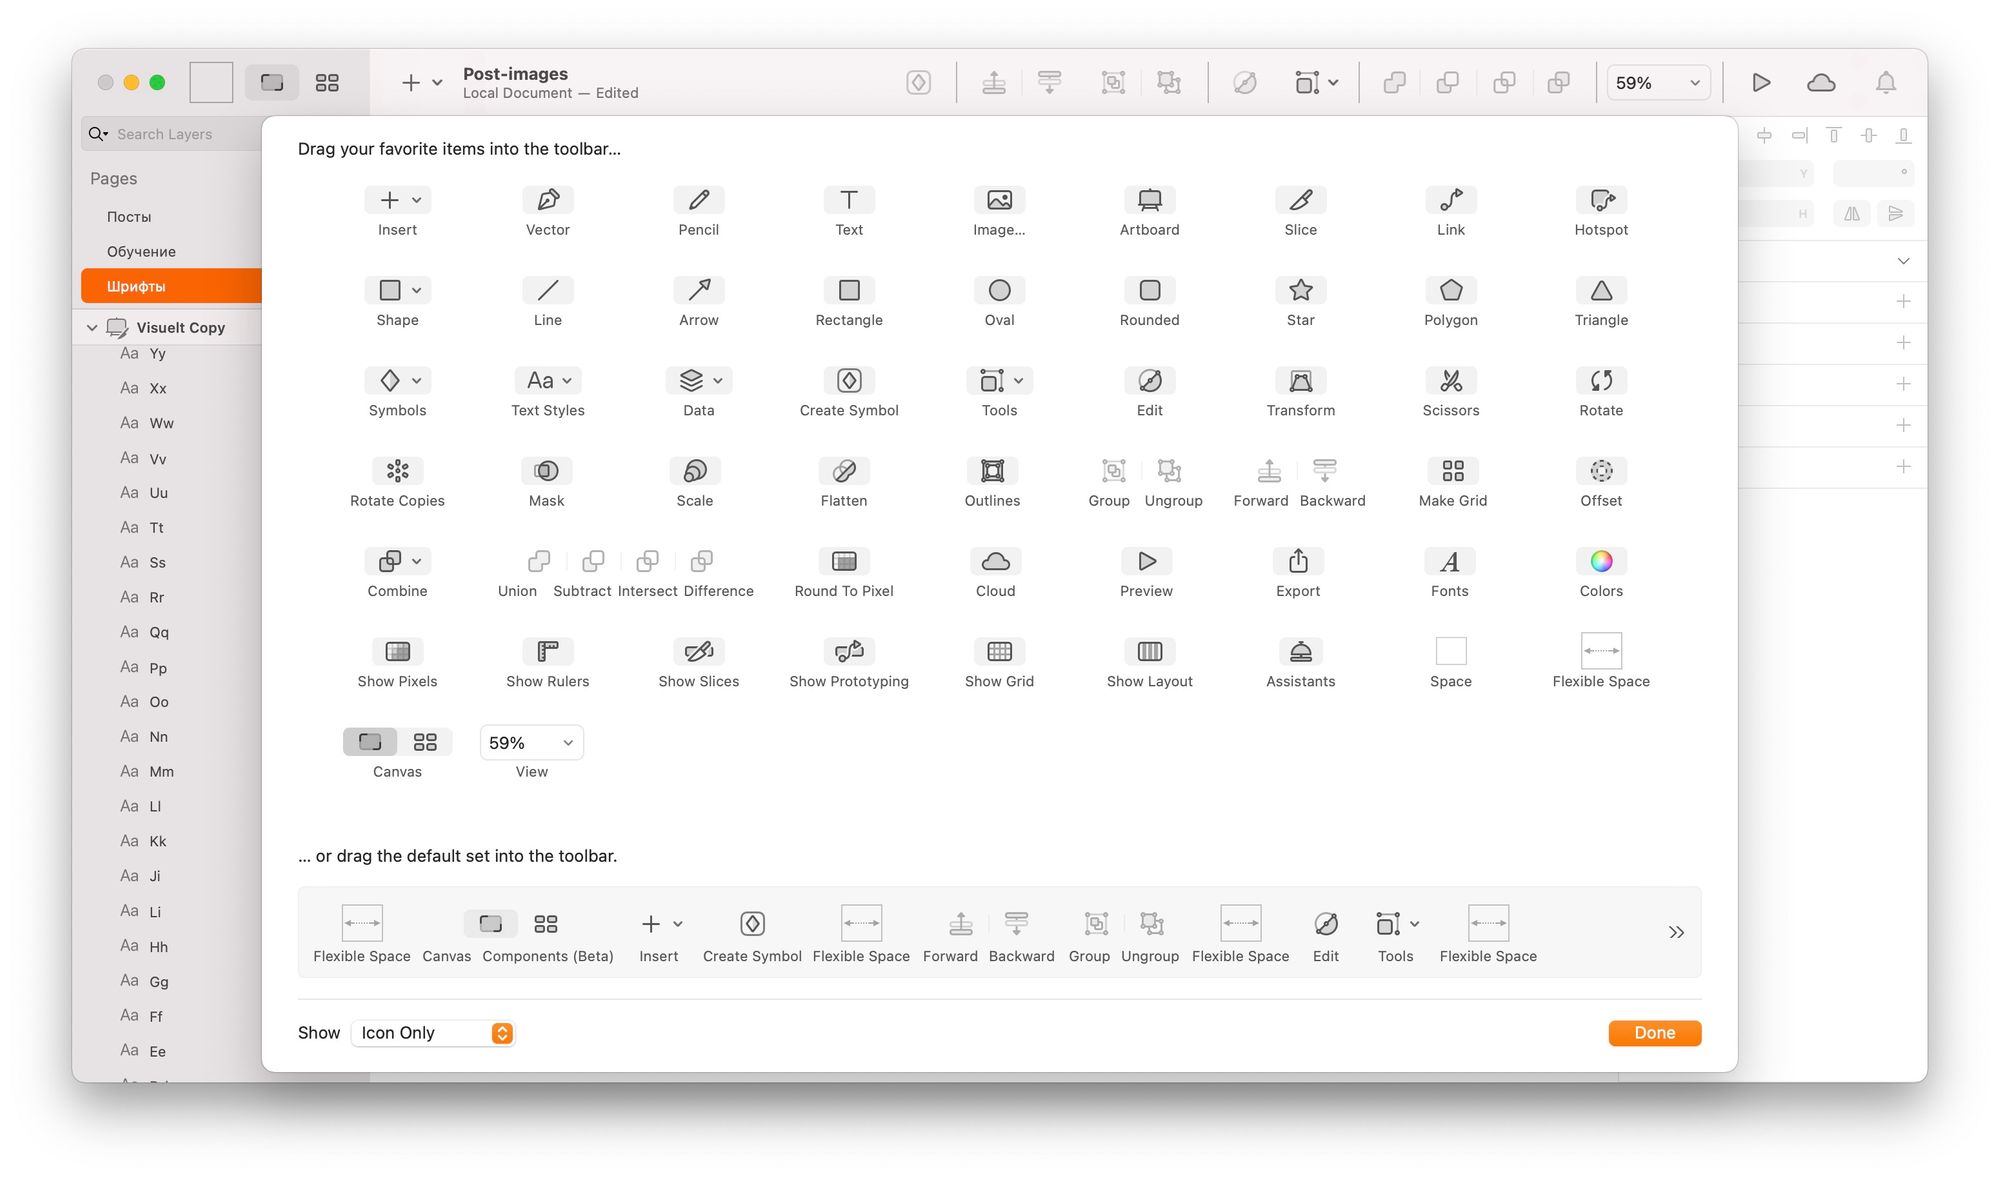Select the Посты page
Screen dimensions: 2000x1178
(129, 216)
